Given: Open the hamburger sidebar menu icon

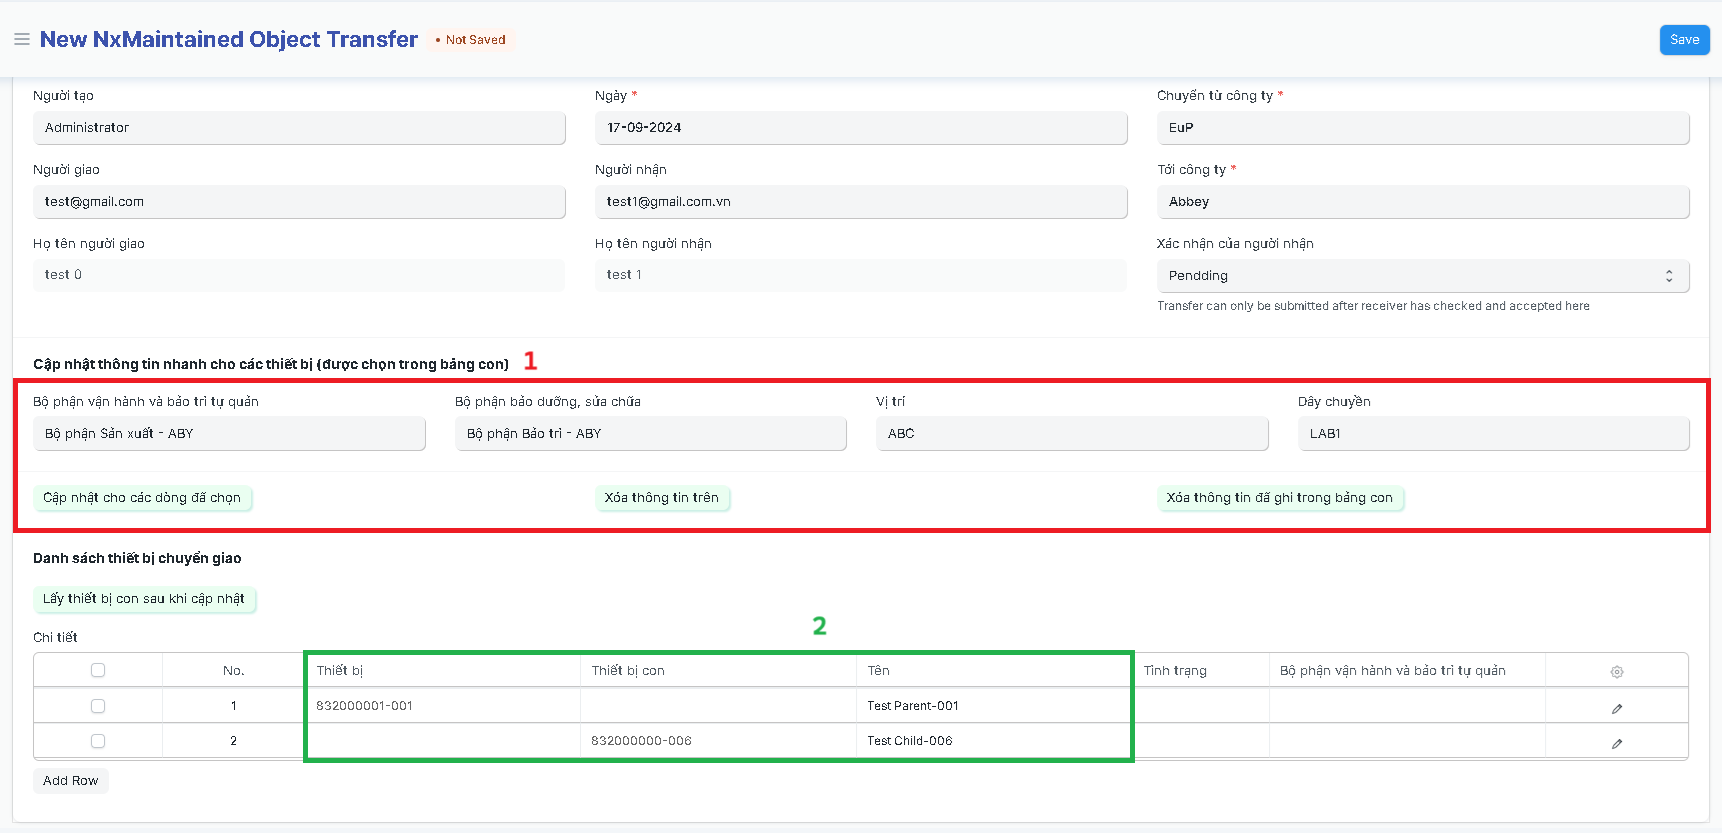Looking at the screenshot, I should pyautogui.click(x=21, y=40).
